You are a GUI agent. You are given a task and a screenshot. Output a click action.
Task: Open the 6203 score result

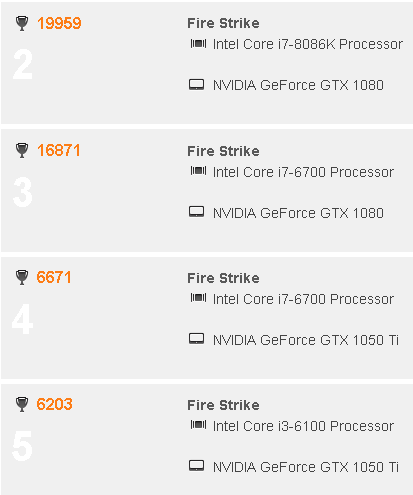pyautogui.click(x=54, y=404)
